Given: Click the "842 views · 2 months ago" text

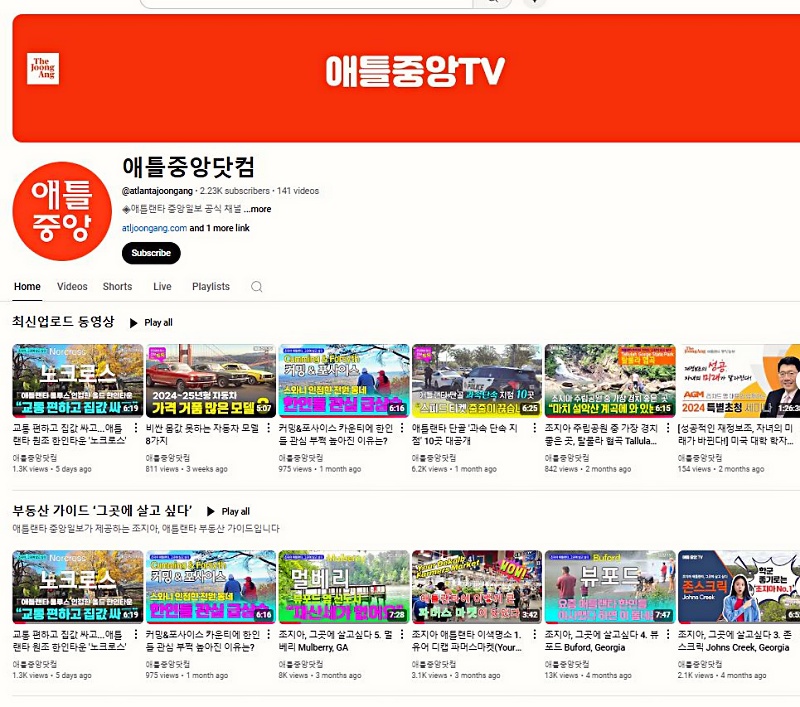Looking at the screenshot, I should tap(588, 469).
